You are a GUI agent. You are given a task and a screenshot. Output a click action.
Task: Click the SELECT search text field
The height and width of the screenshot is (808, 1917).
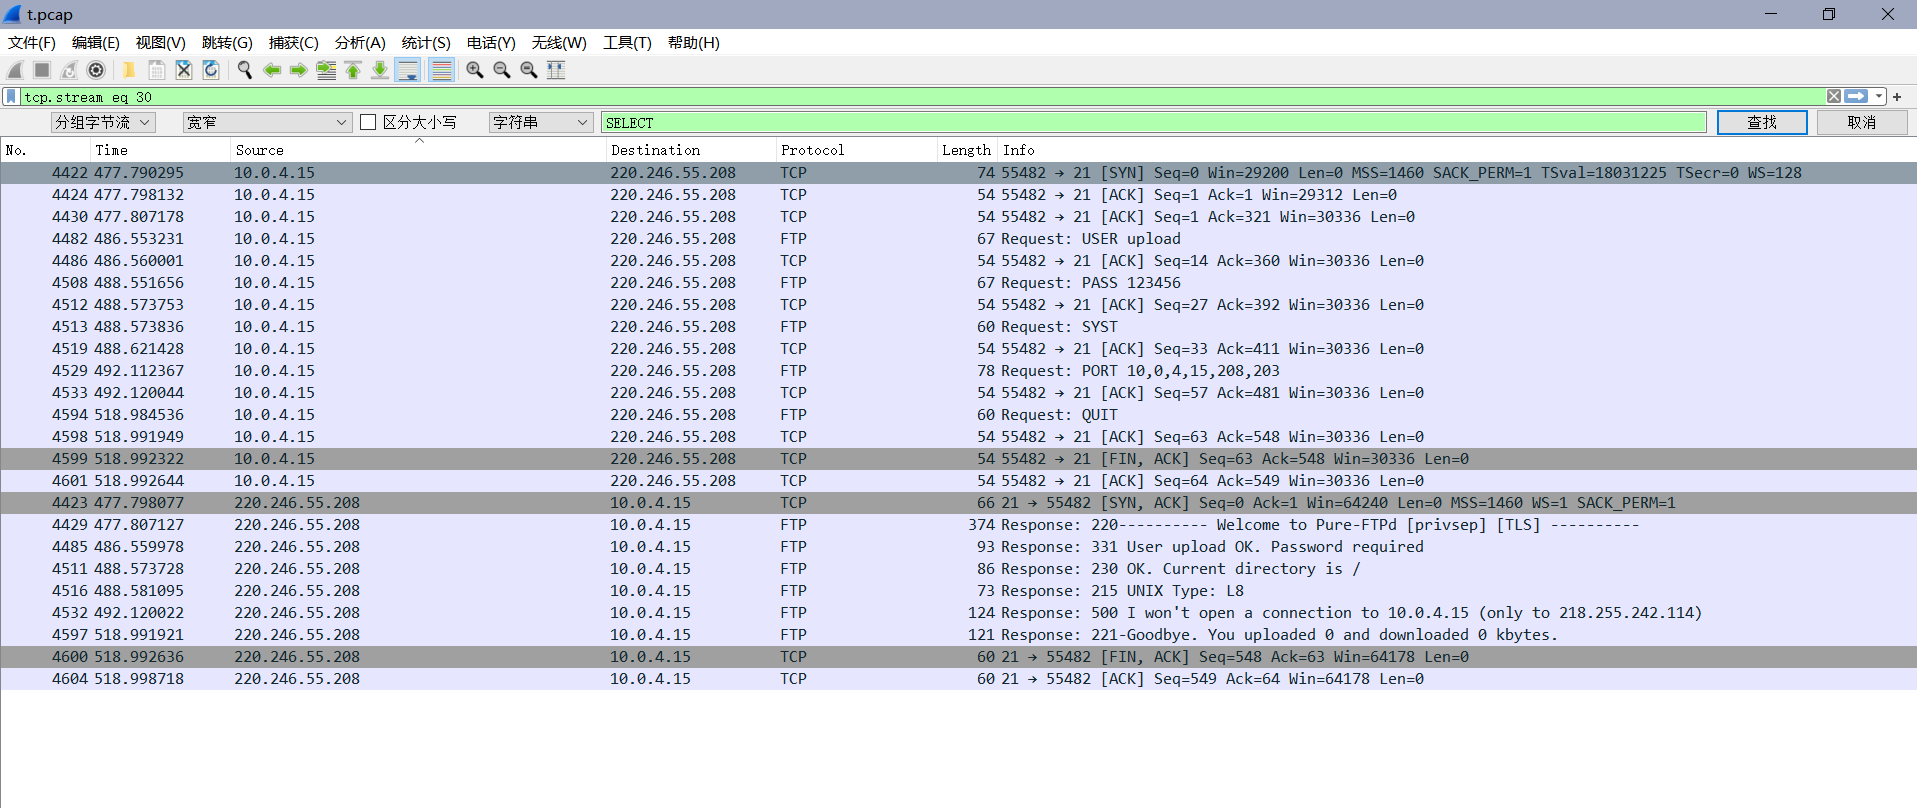[x=1154, y=122]
